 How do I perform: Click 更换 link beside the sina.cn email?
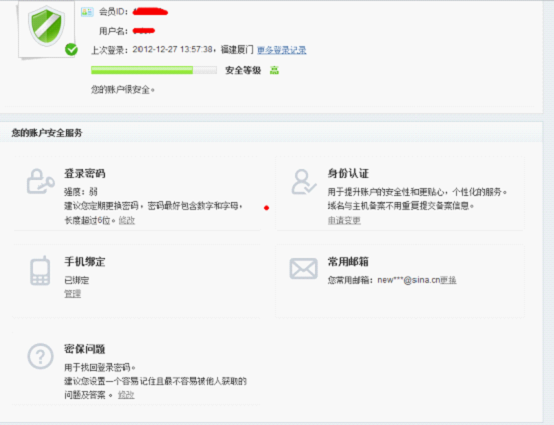448,280
